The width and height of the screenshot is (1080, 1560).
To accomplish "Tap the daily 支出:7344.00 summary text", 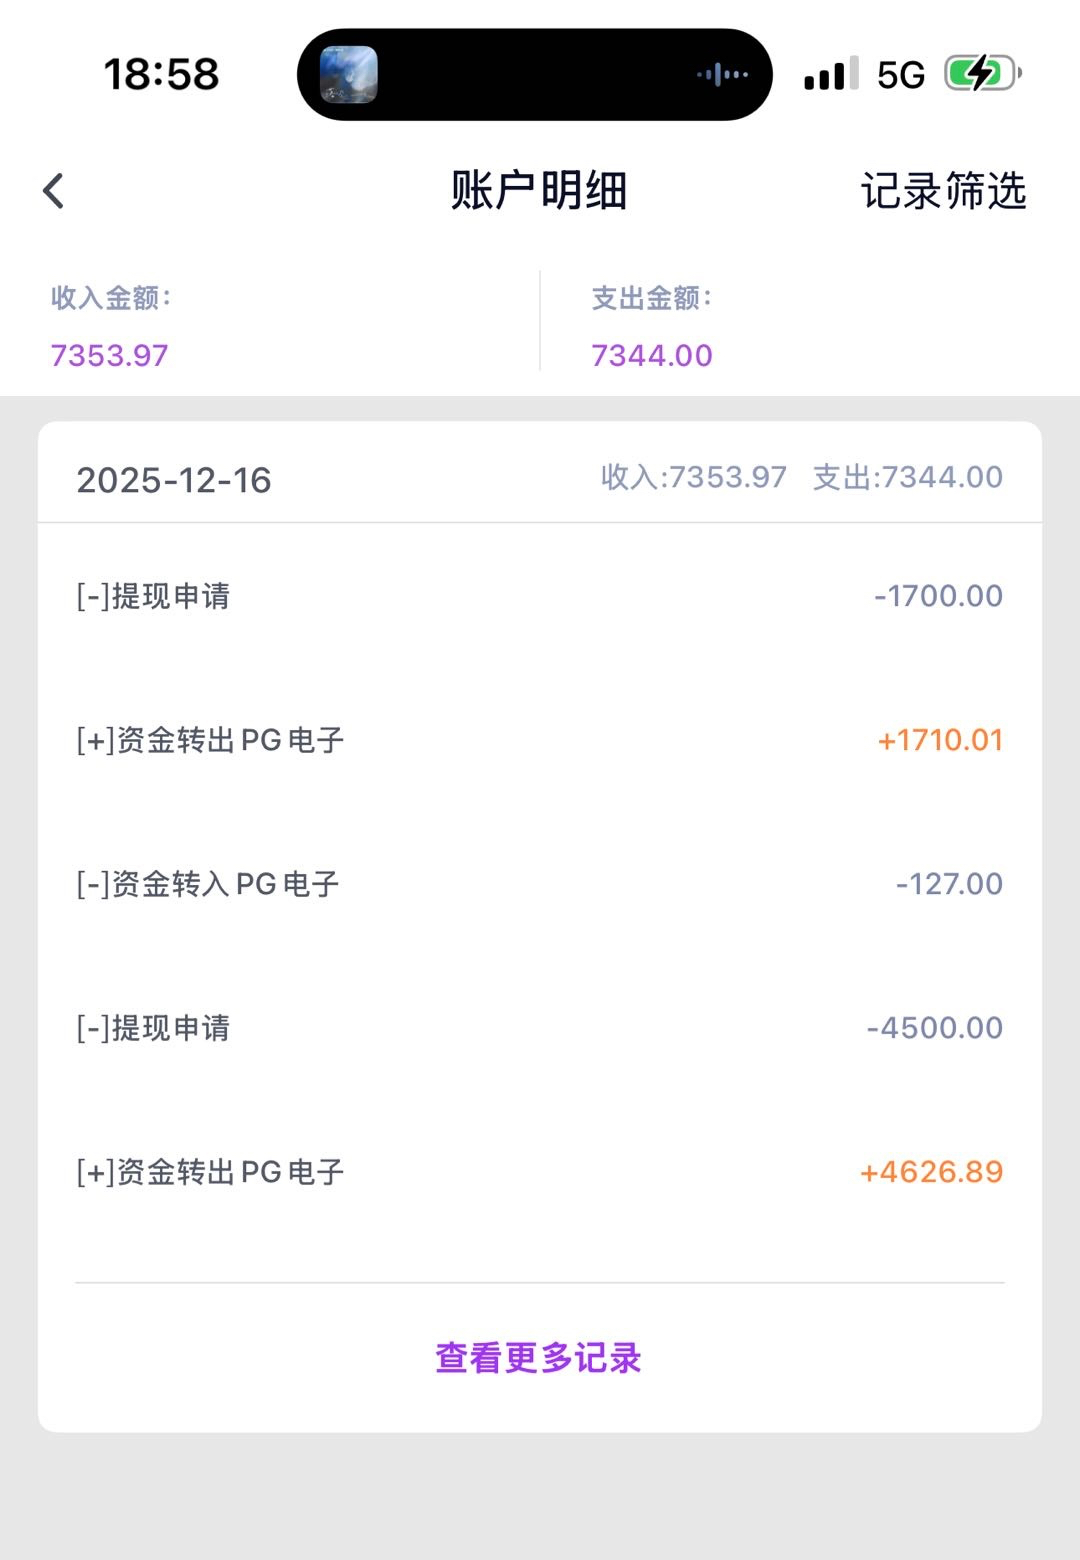I will [x=907, y=477].
